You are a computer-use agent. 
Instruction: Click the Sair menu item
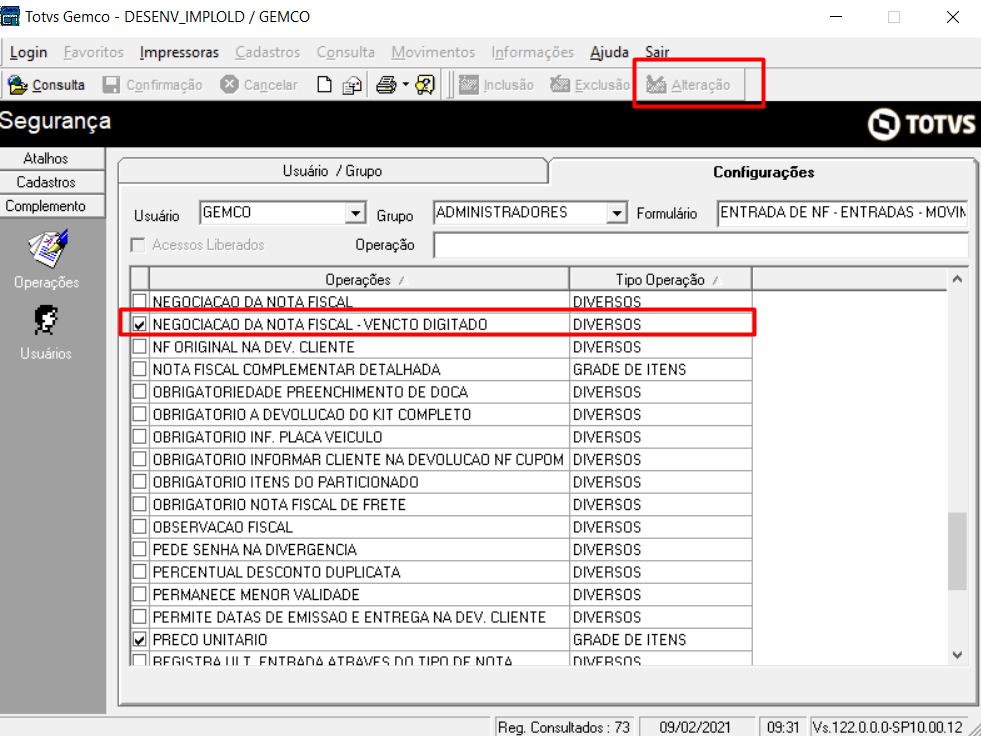coord(657,52)
